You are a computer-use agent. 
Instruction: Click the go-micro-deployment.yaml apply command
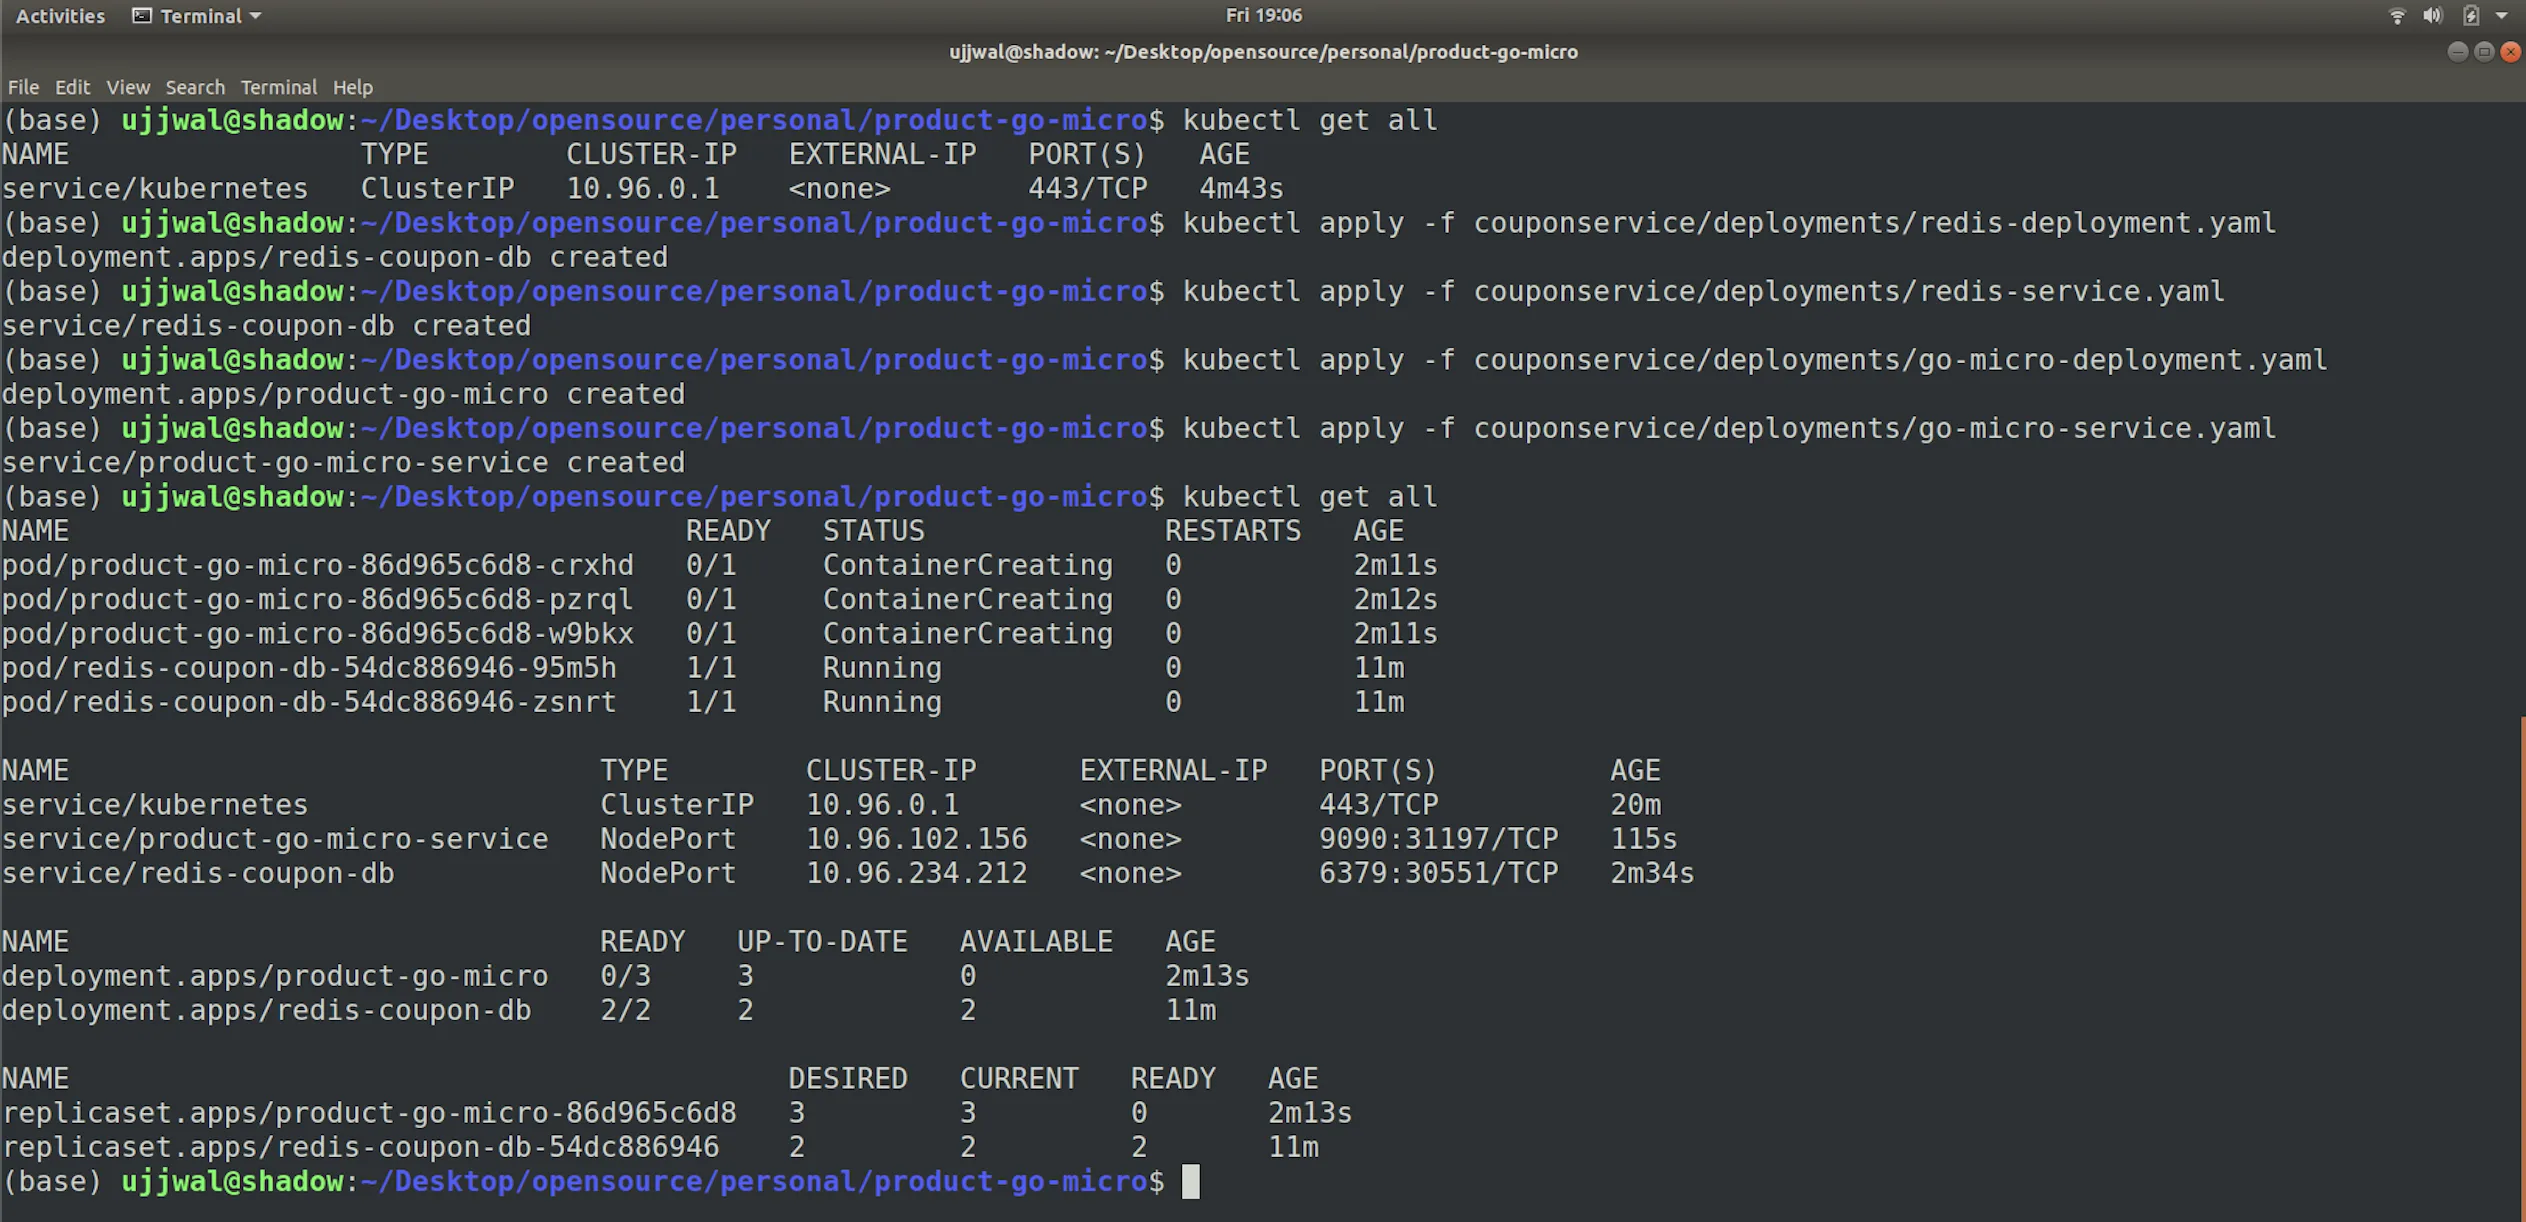coord(1754,360)
